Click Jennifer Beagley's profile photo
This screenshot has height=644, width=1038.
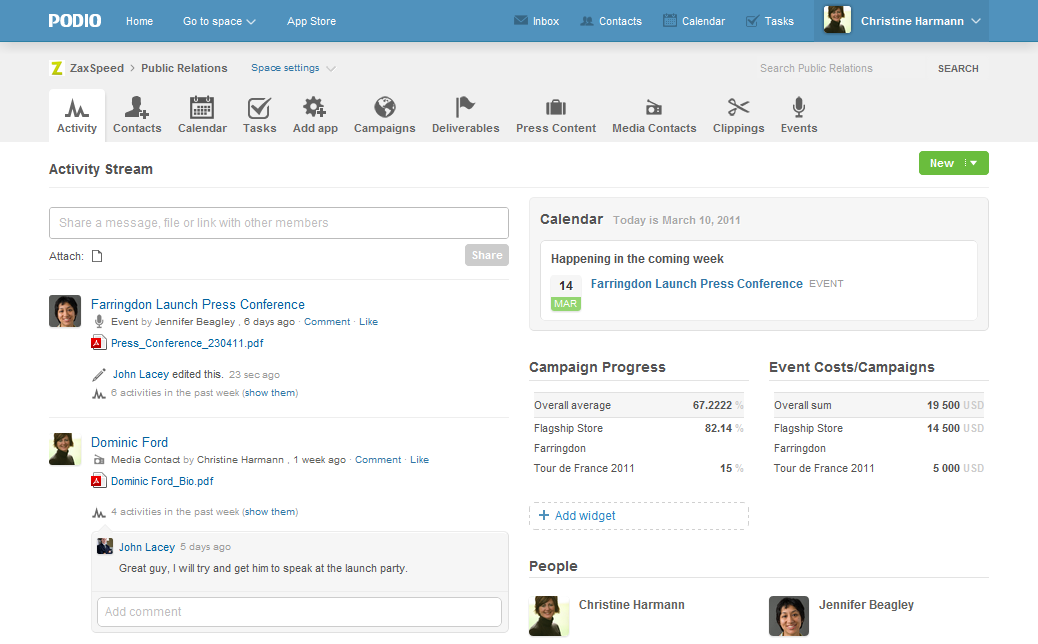[x=788, y=616]
